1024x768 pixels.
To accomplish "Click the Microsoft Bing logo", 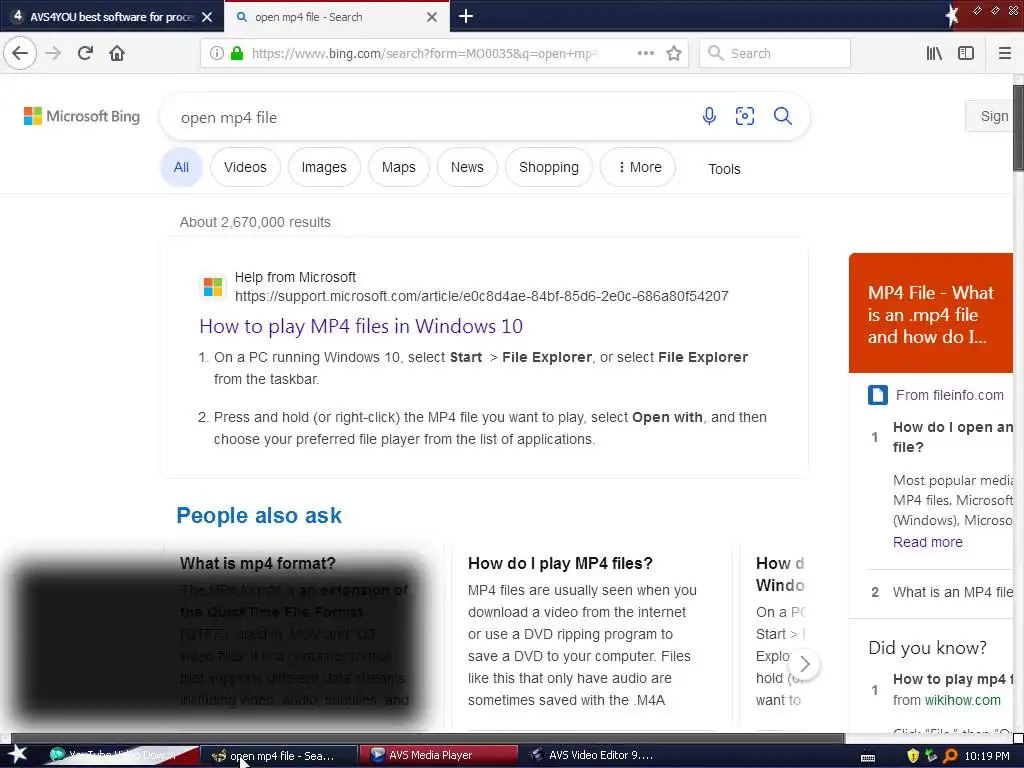I will click(82, 116).
